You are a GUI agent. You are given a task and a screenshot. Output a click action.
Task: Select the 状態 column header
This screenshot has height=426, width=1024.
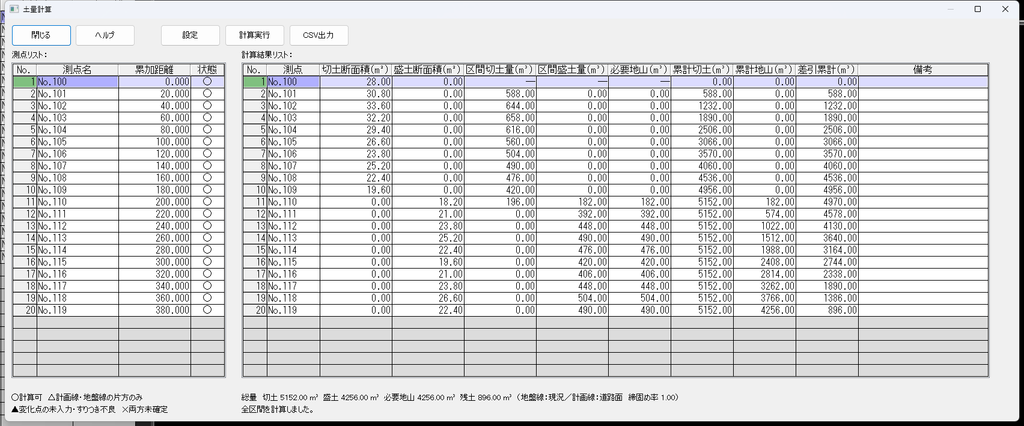click(x=208, y=69)
